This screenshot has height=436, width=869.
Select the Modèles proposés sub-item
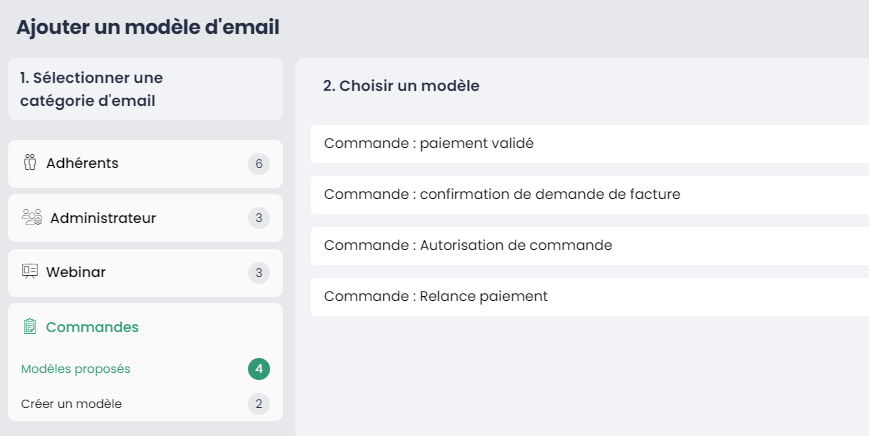(x=76, y=369)
